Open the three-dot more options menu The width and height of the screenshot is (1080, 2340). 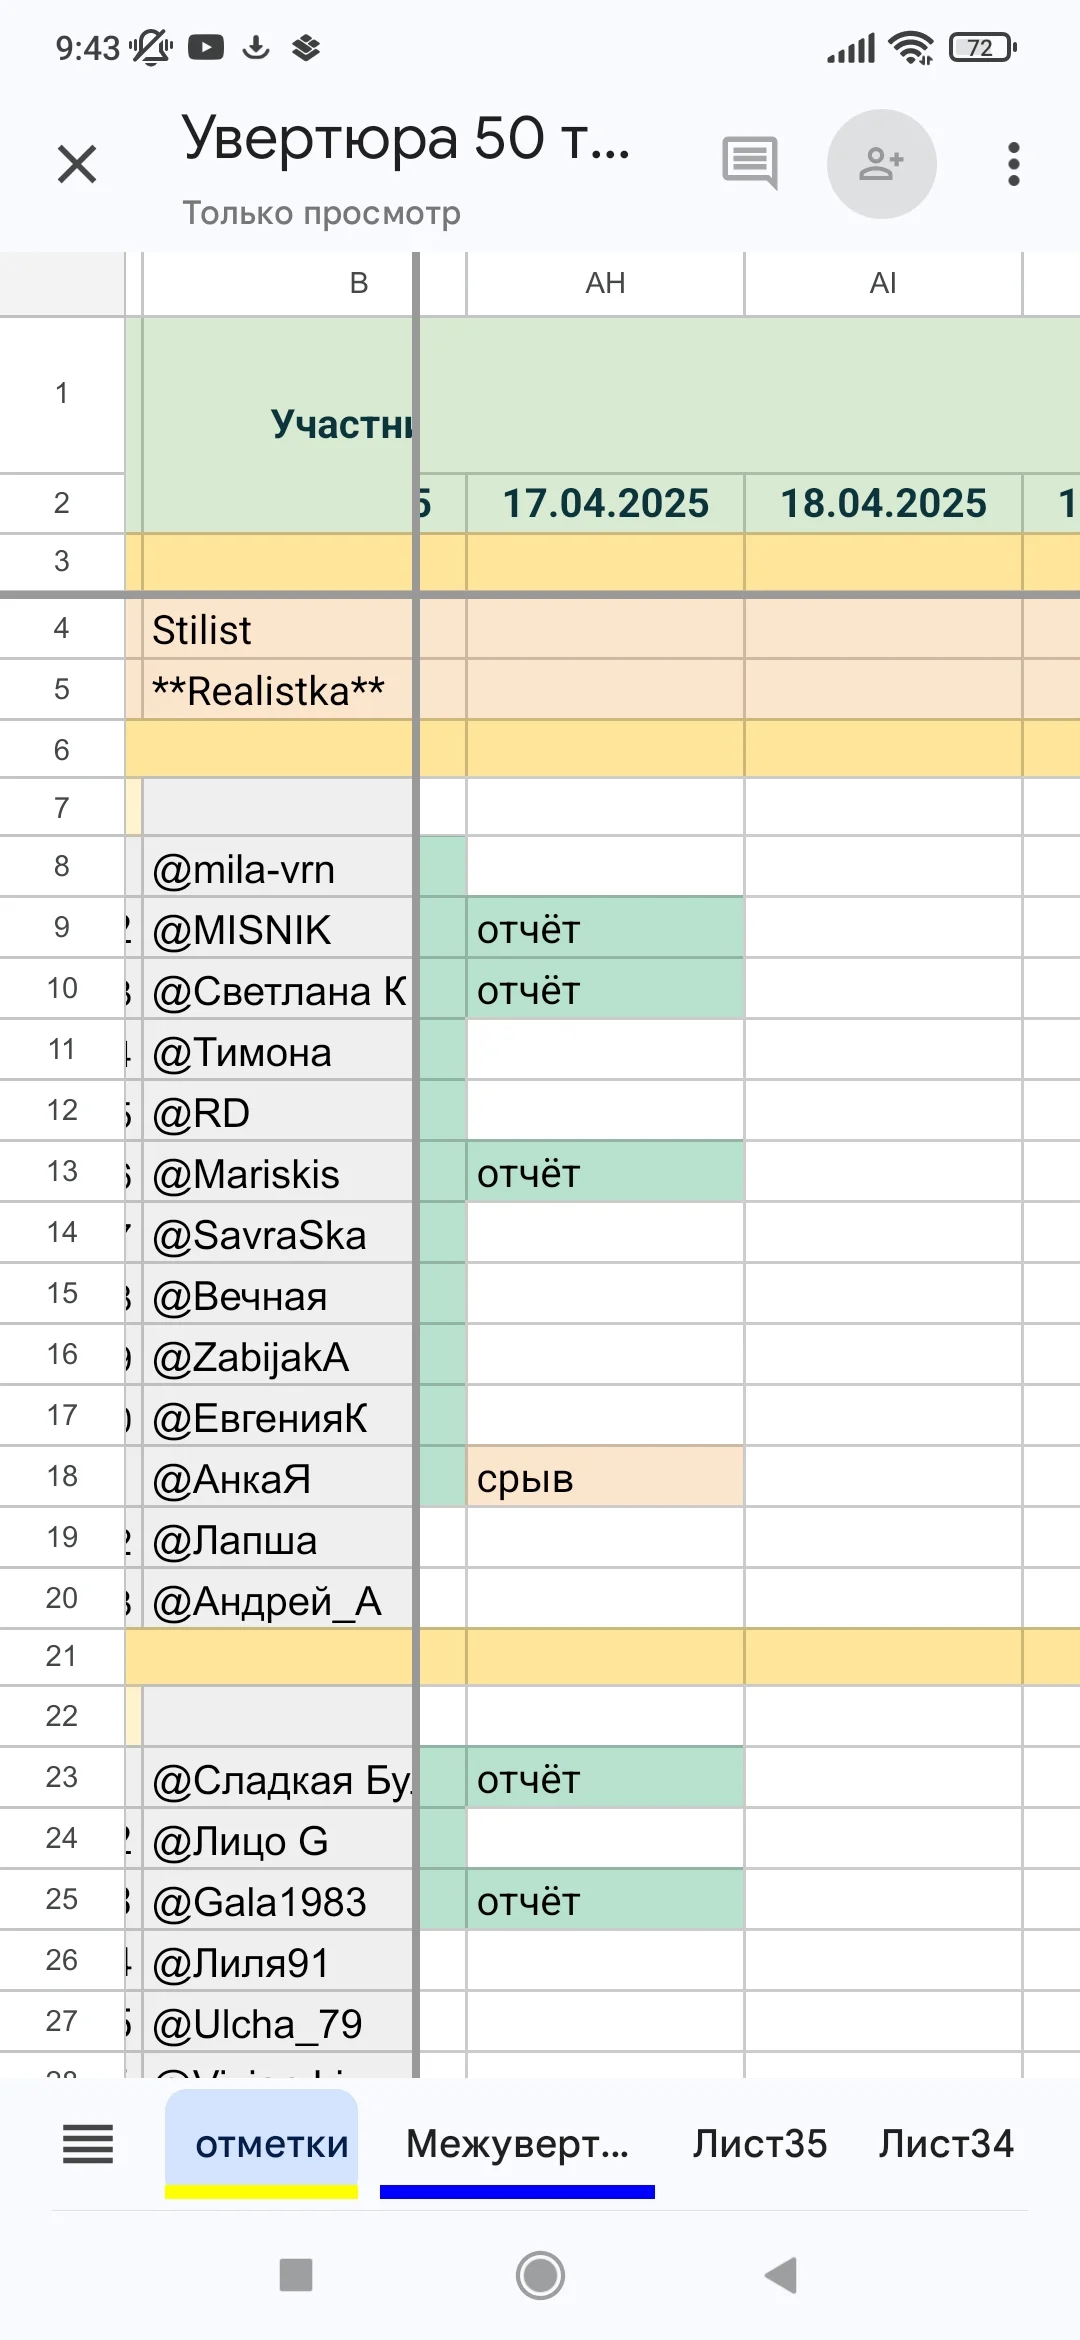1013,164
